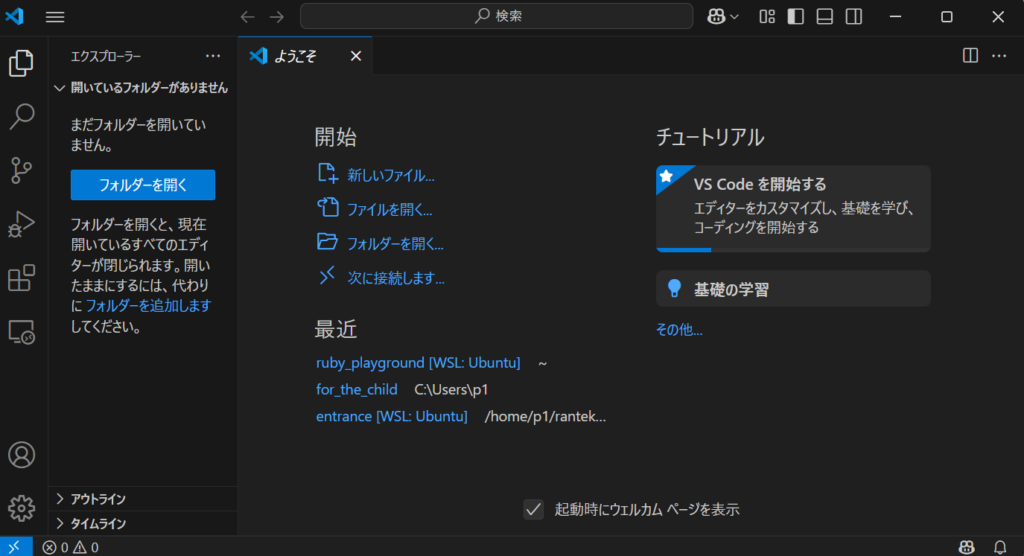Open the Copilot icon in title bar

pos(716,17)
